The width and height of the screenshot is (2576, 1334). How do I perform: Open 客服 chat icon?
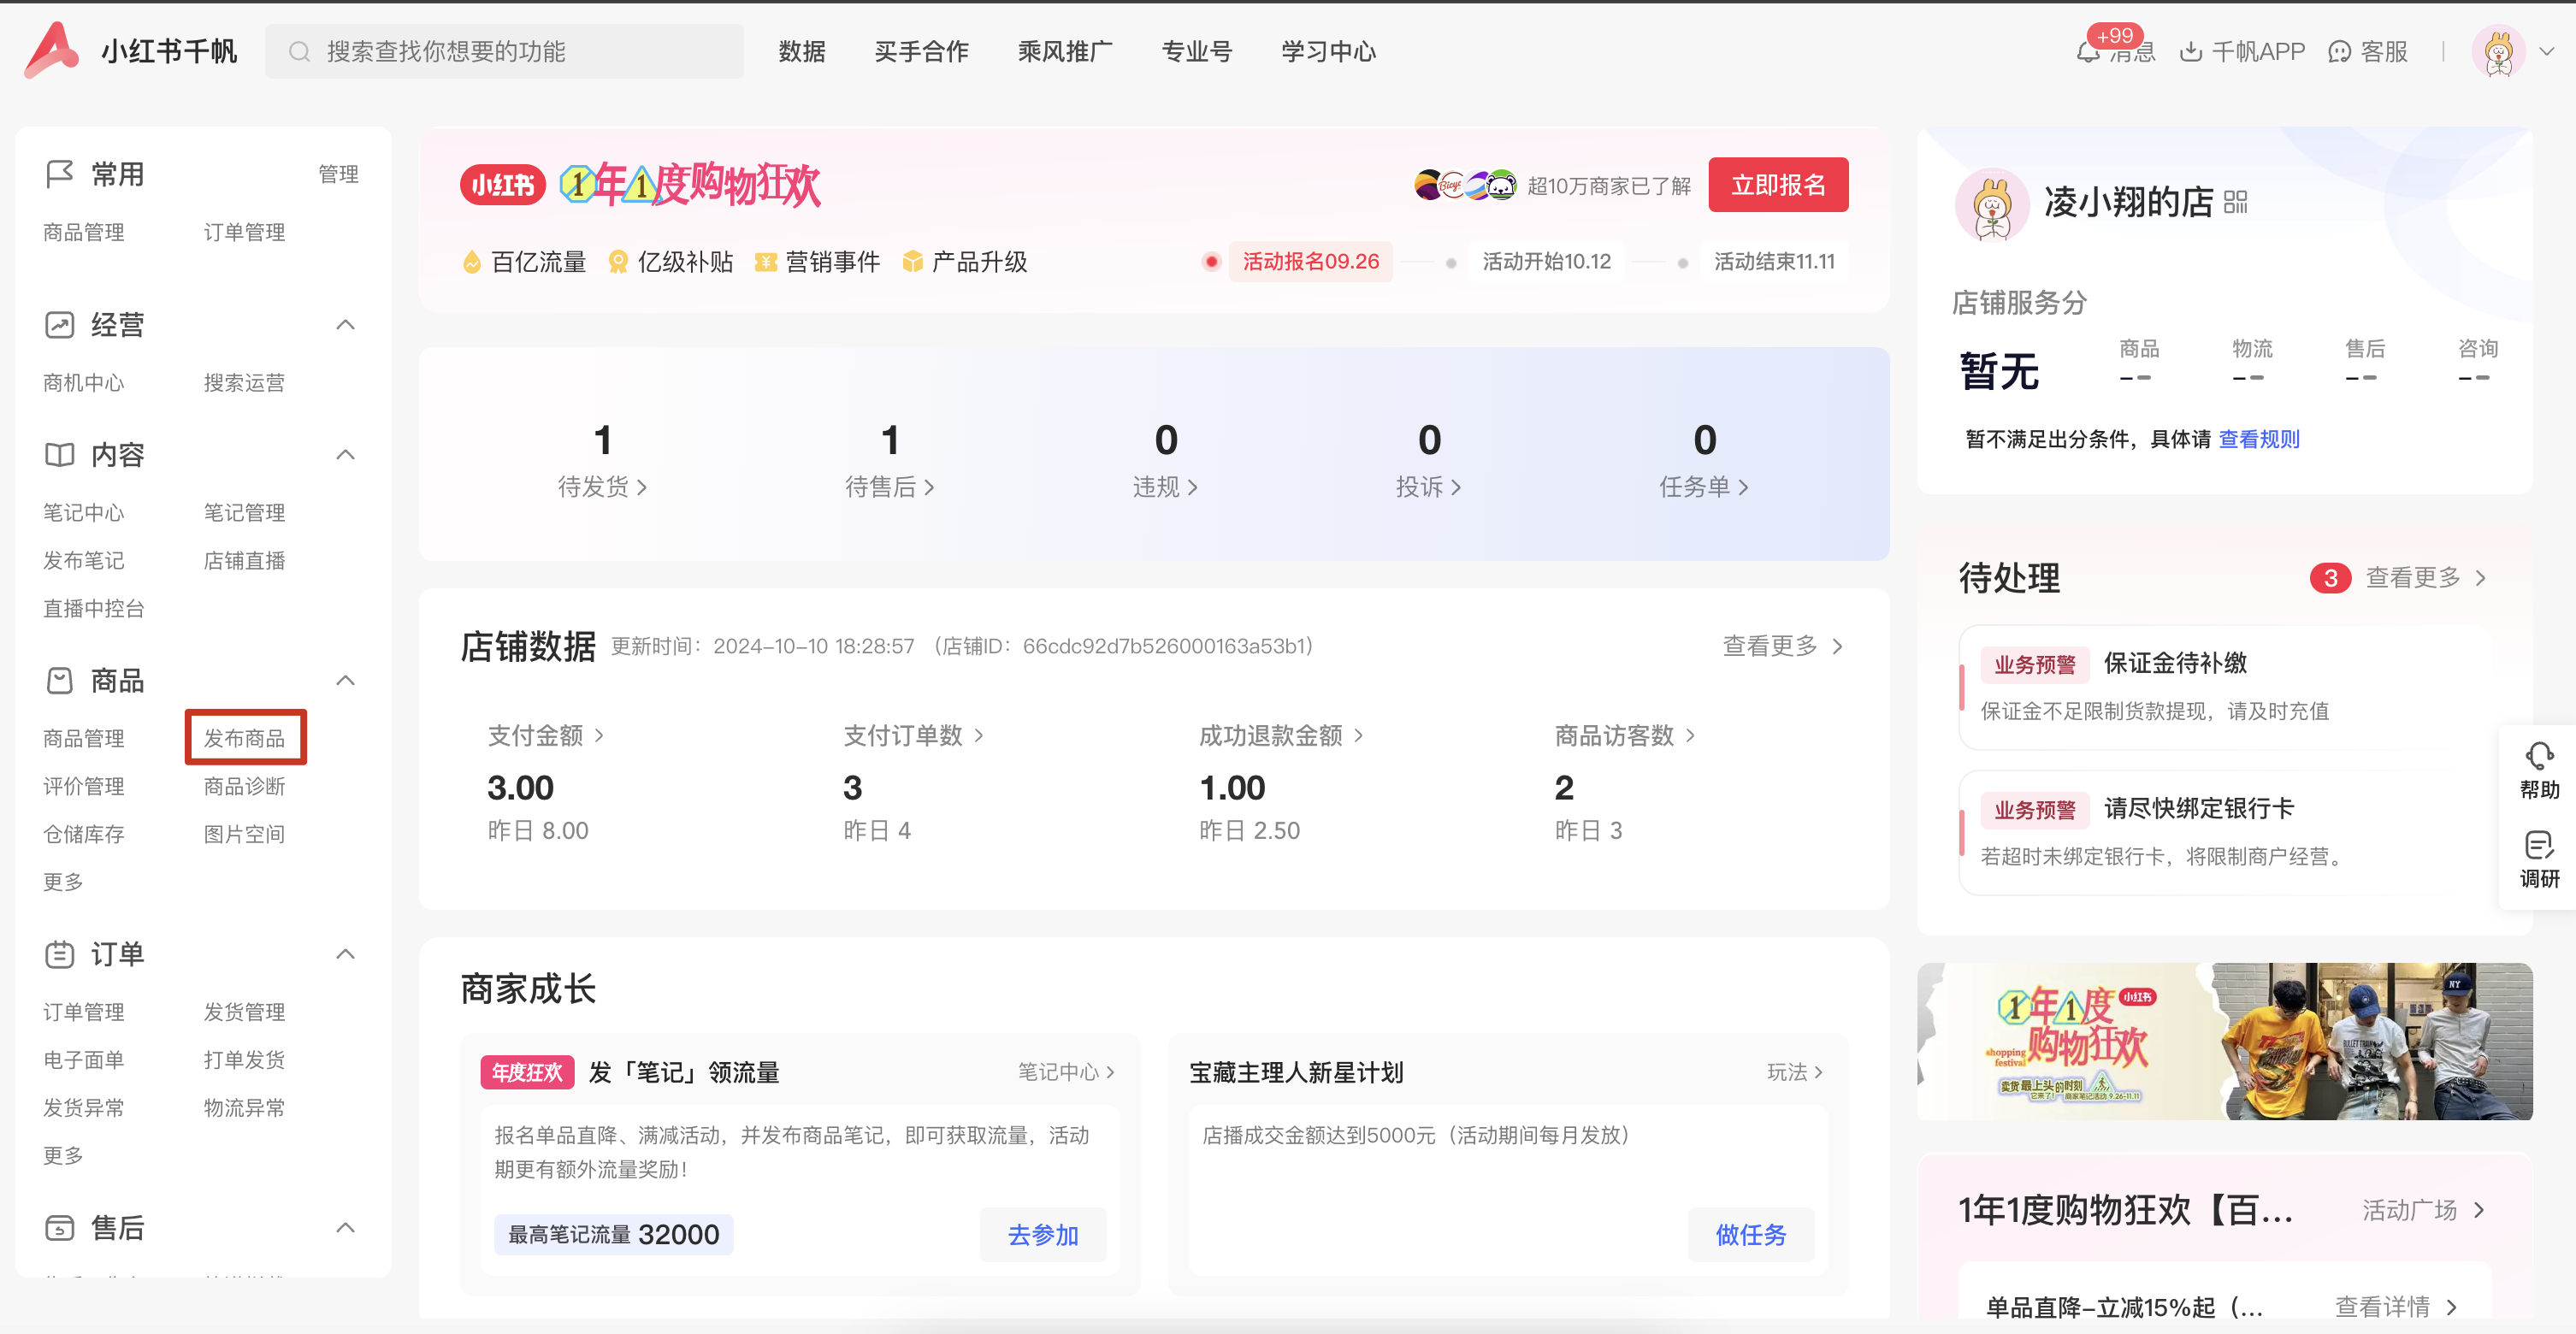[x=2339, y=52]
